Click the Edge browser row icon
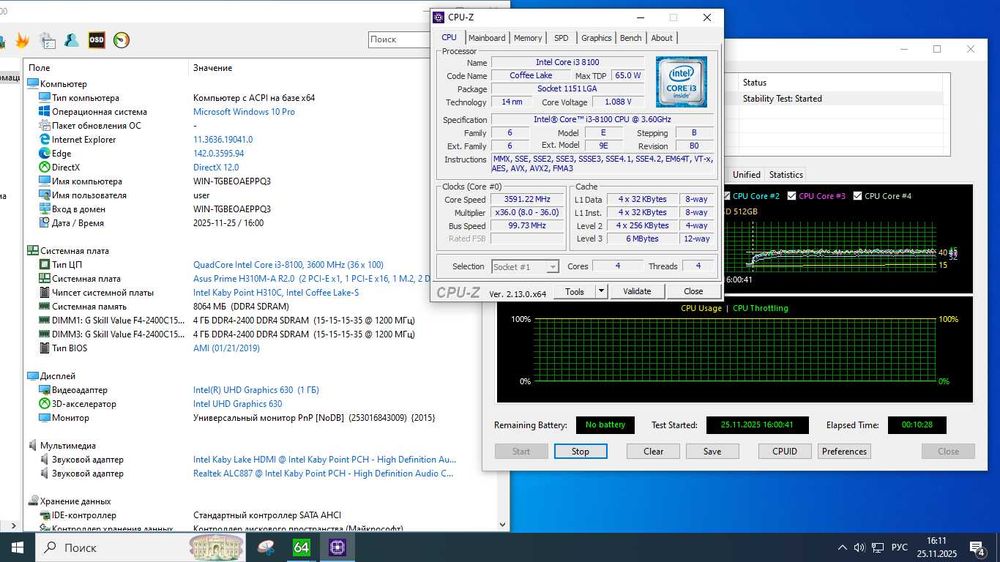 [x=44, y=153]
